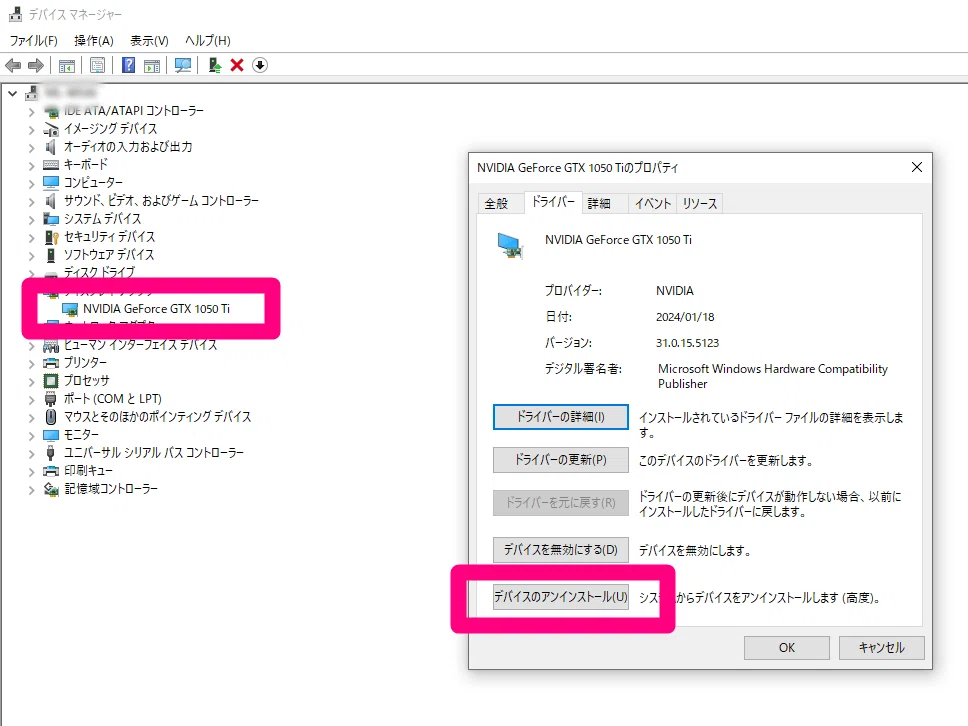Click the 記憶域コントローラー icon
The height and width of the screenshot is (726, 968).
click(51, 489)
